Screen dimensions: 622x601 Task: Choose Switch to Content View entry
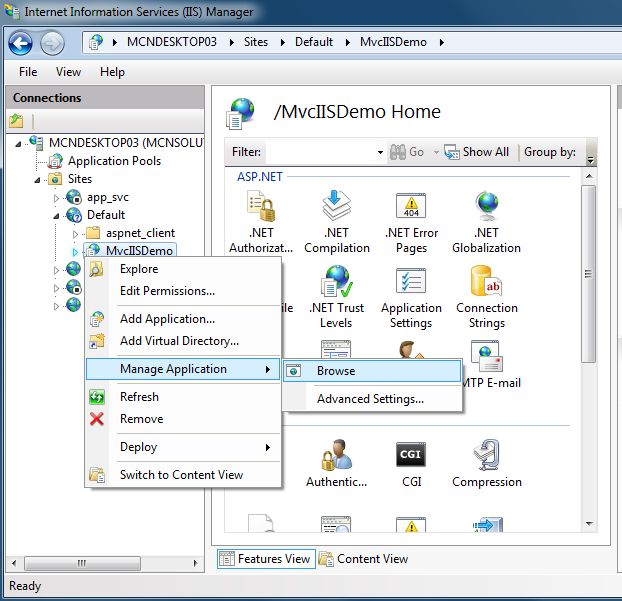point(183,475)
